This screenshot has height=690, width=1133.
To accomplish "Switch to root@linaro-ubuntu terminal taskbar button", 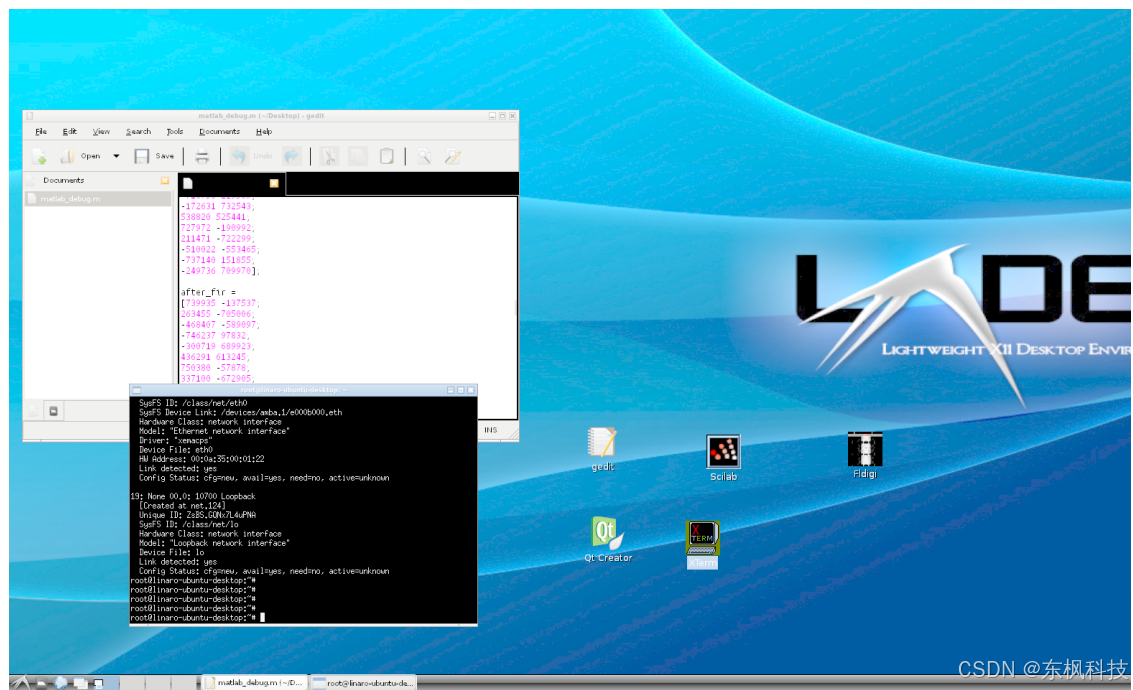I will click(363, 682).
